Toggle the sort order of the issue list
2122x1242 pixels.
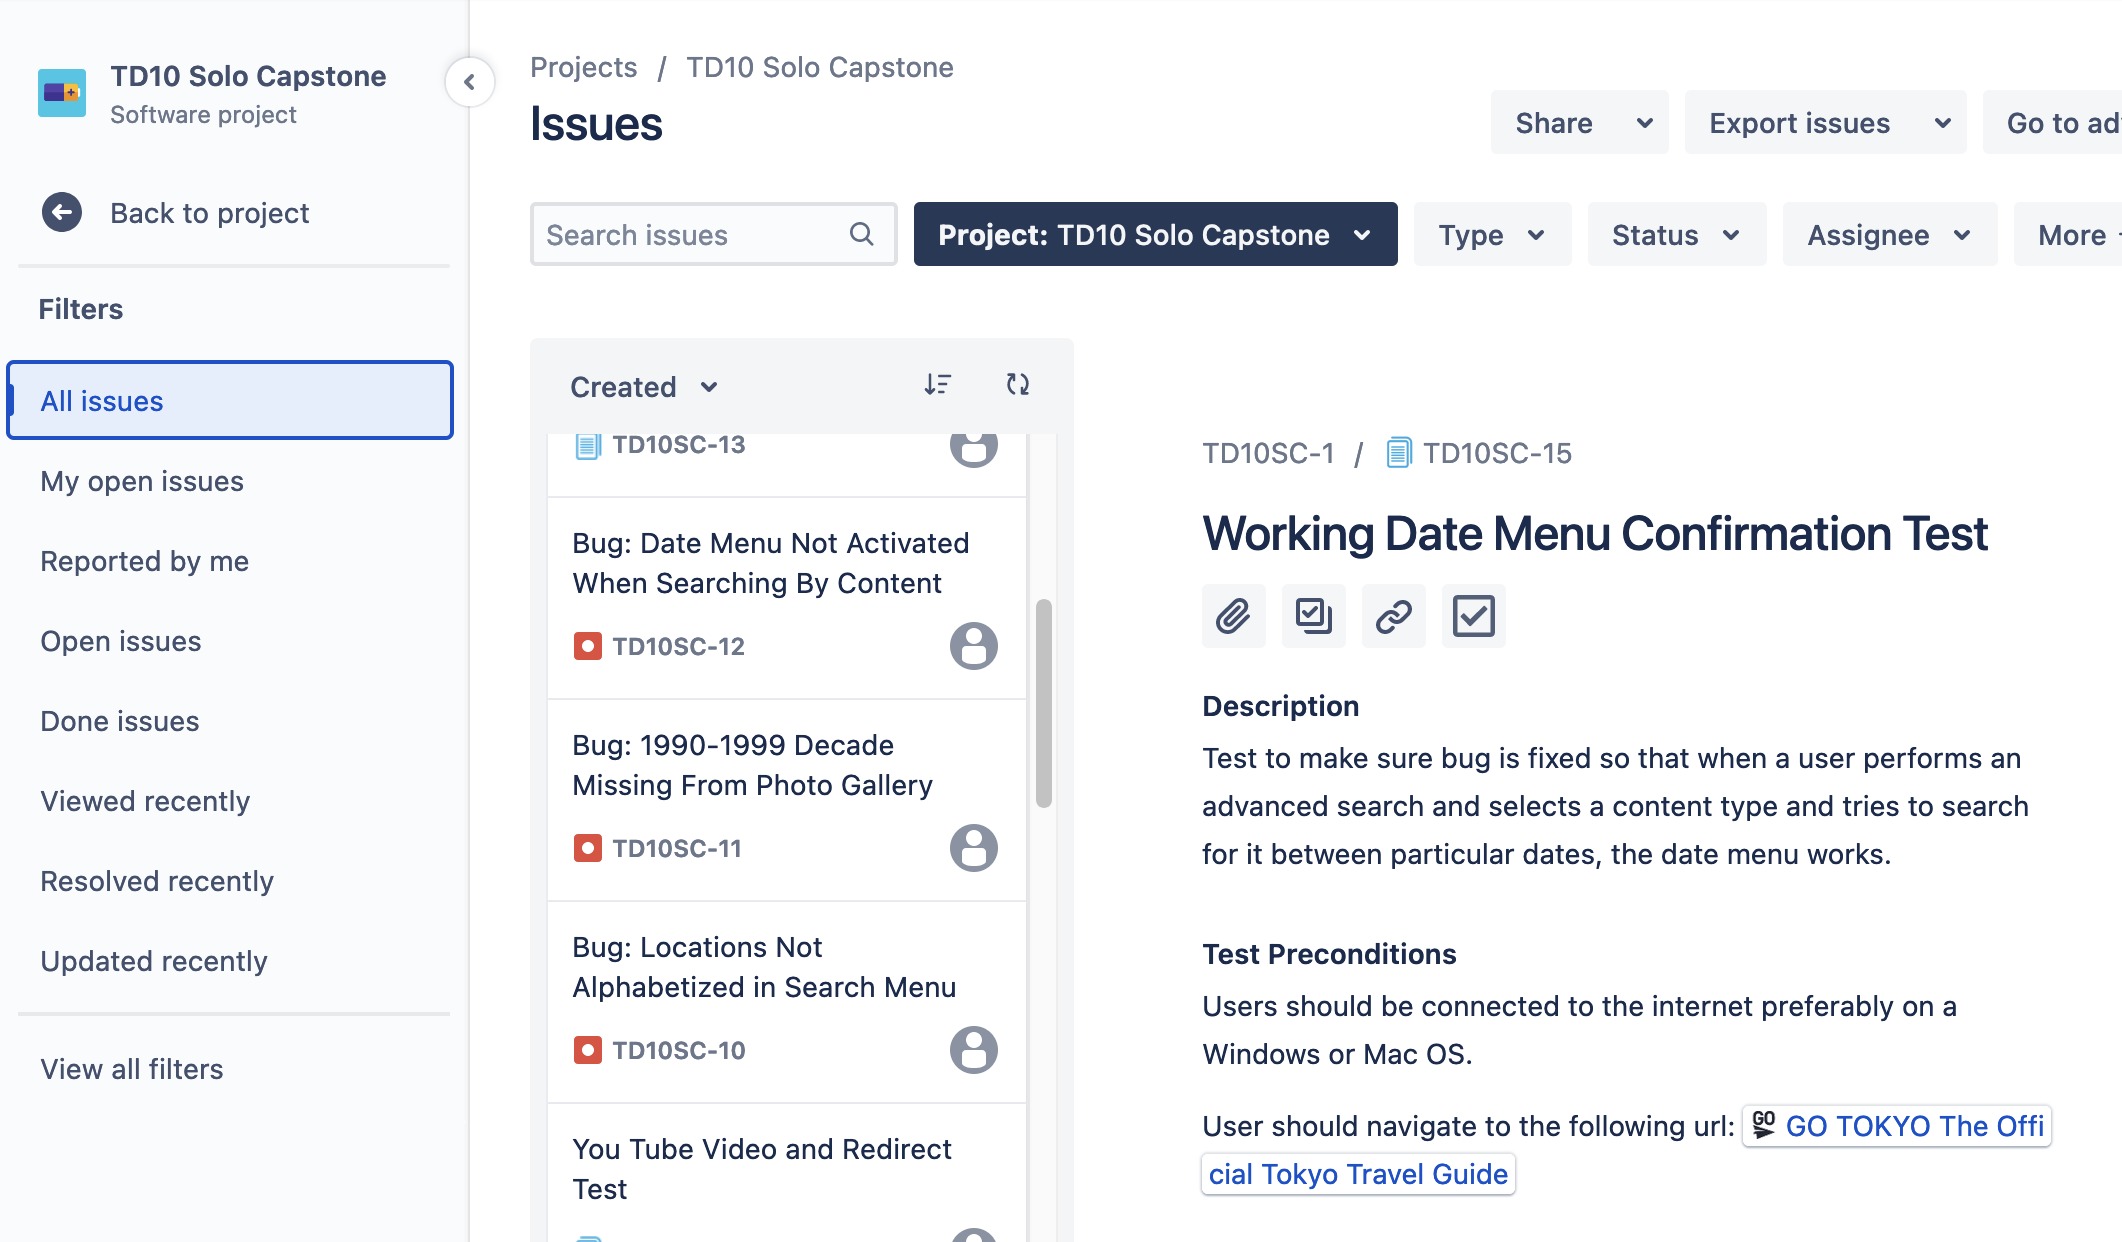(937, 384)
